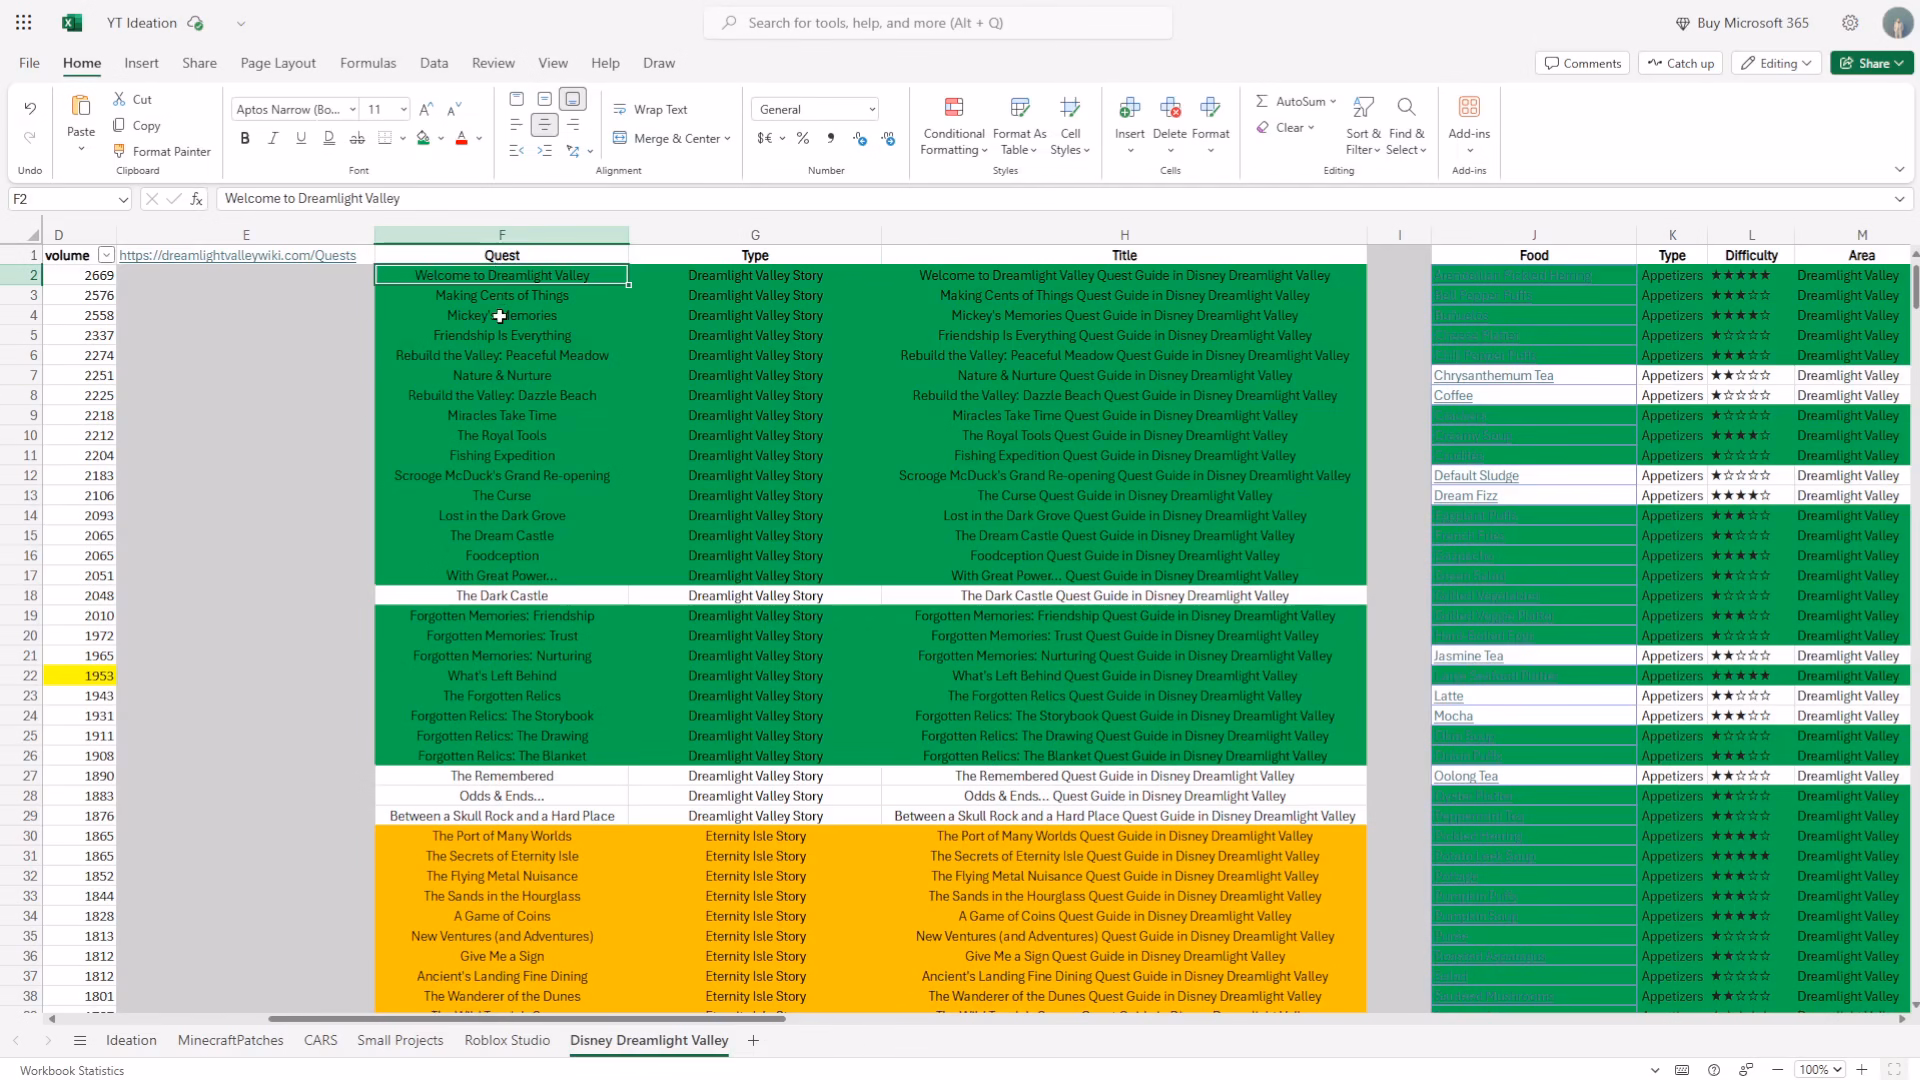Open the Formulas ribbon tab

(x=368, y=63)
